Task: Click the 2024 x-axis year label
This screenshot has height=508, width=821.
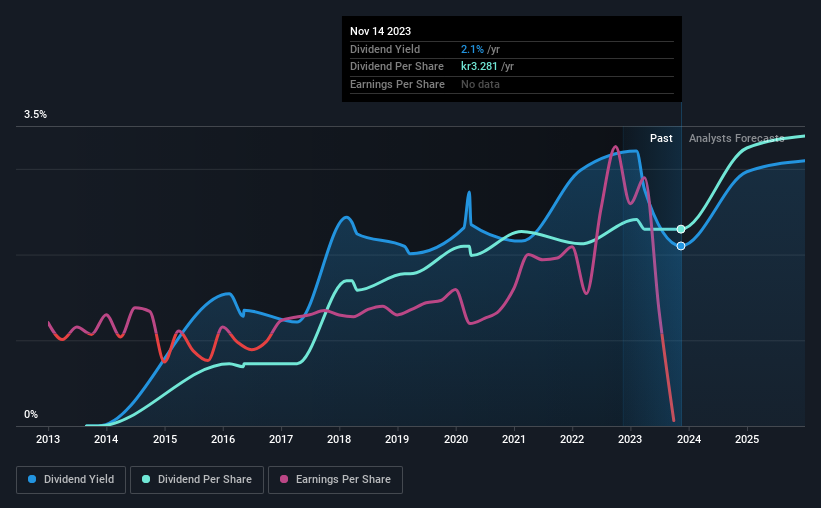Action: click(689, 439)
